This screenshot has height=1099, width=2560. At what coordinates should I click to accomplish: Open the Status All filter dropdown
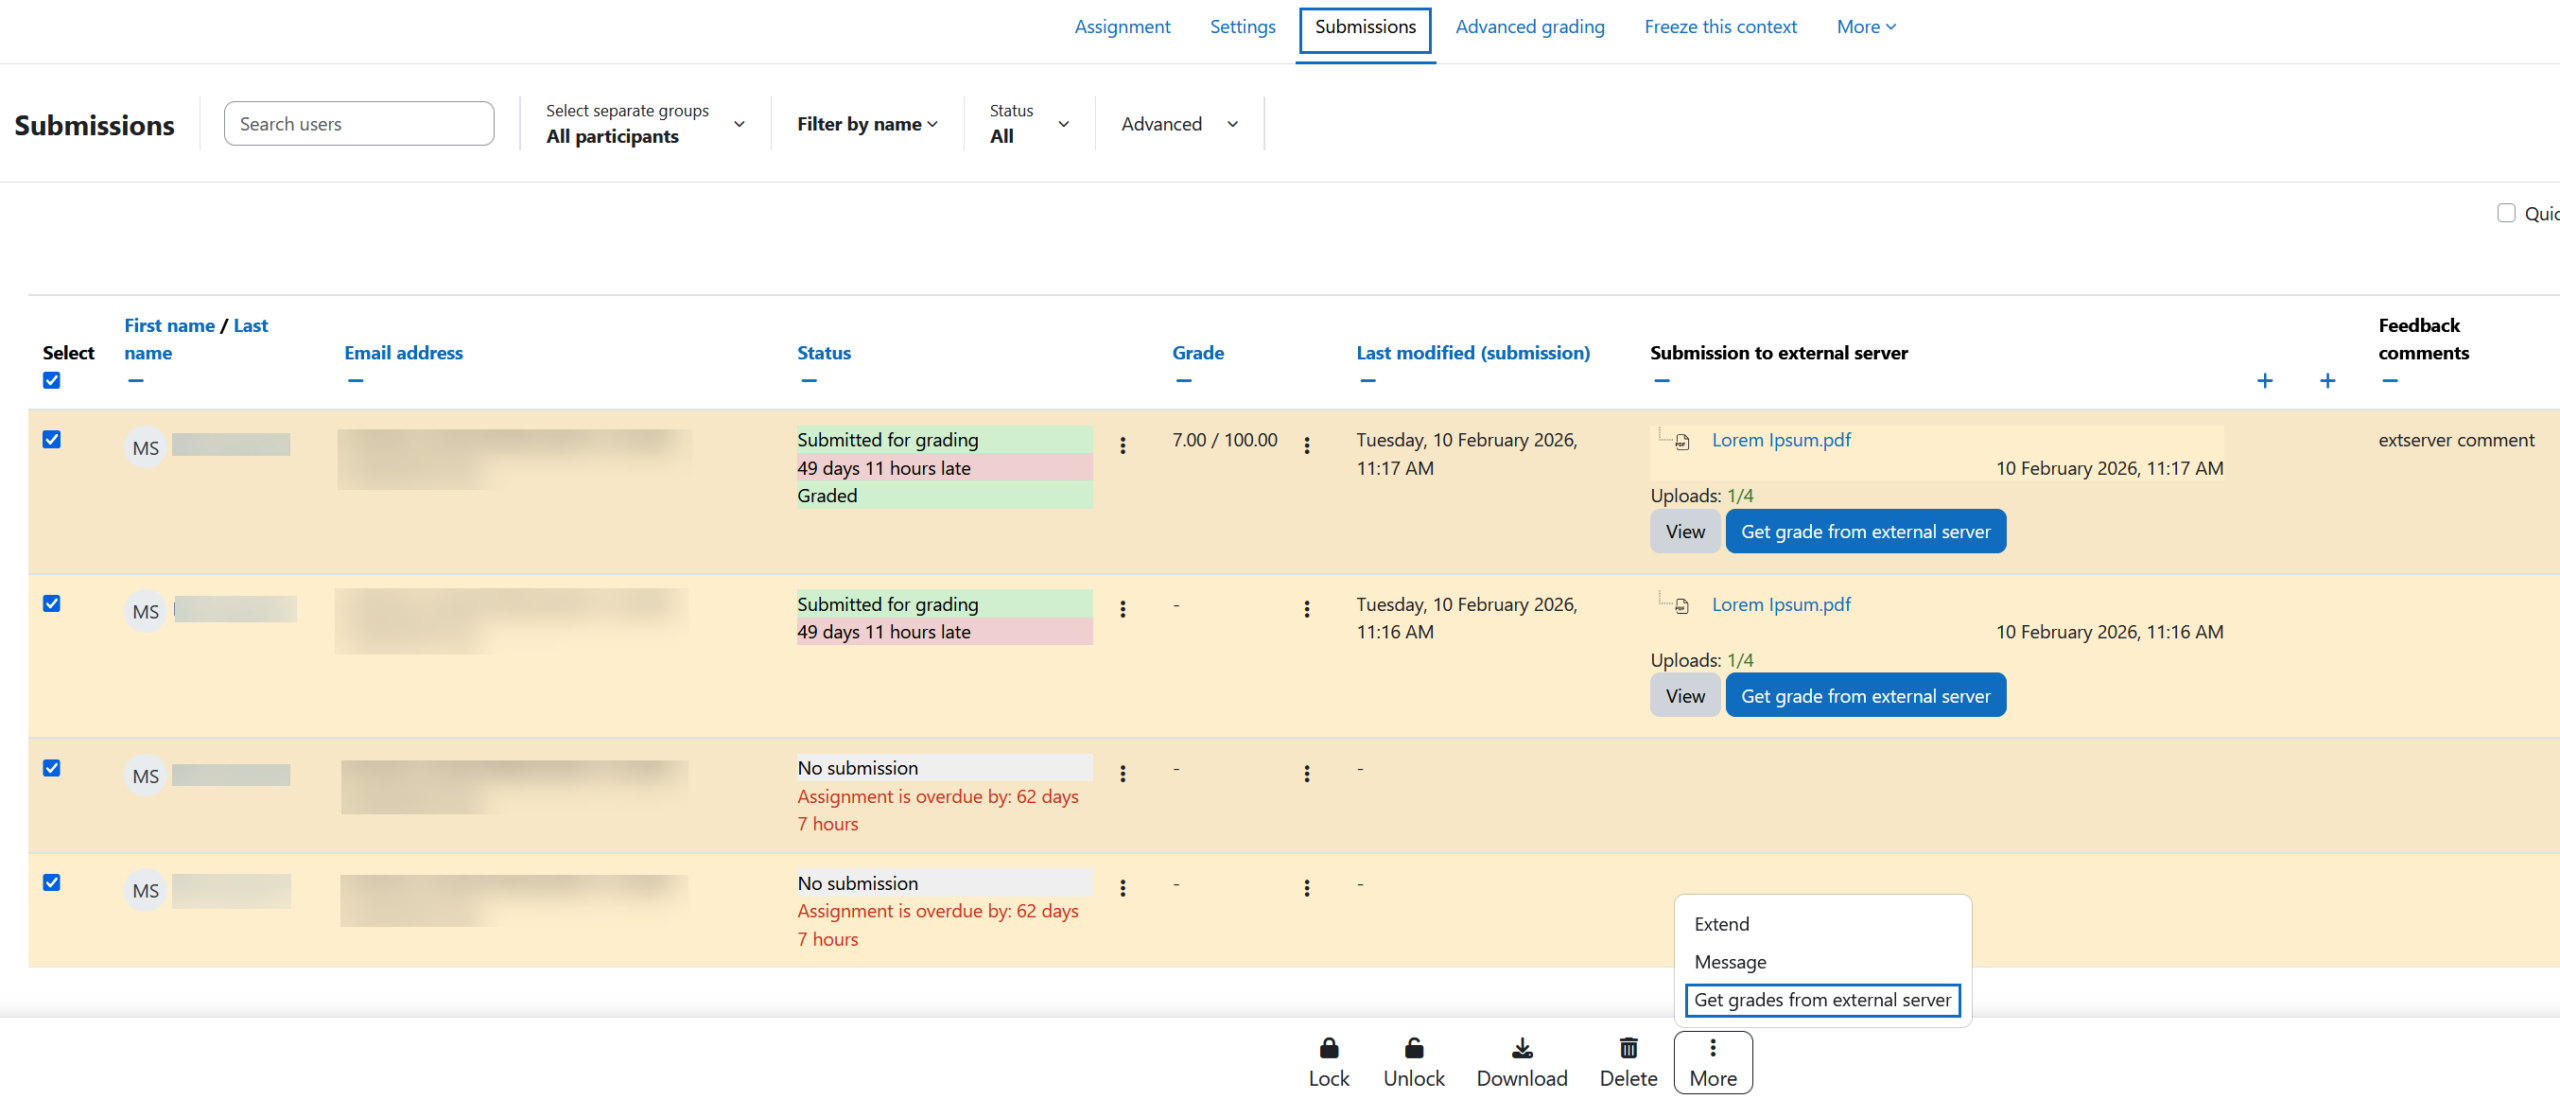pyautogui.click(x=1028, y=124)
